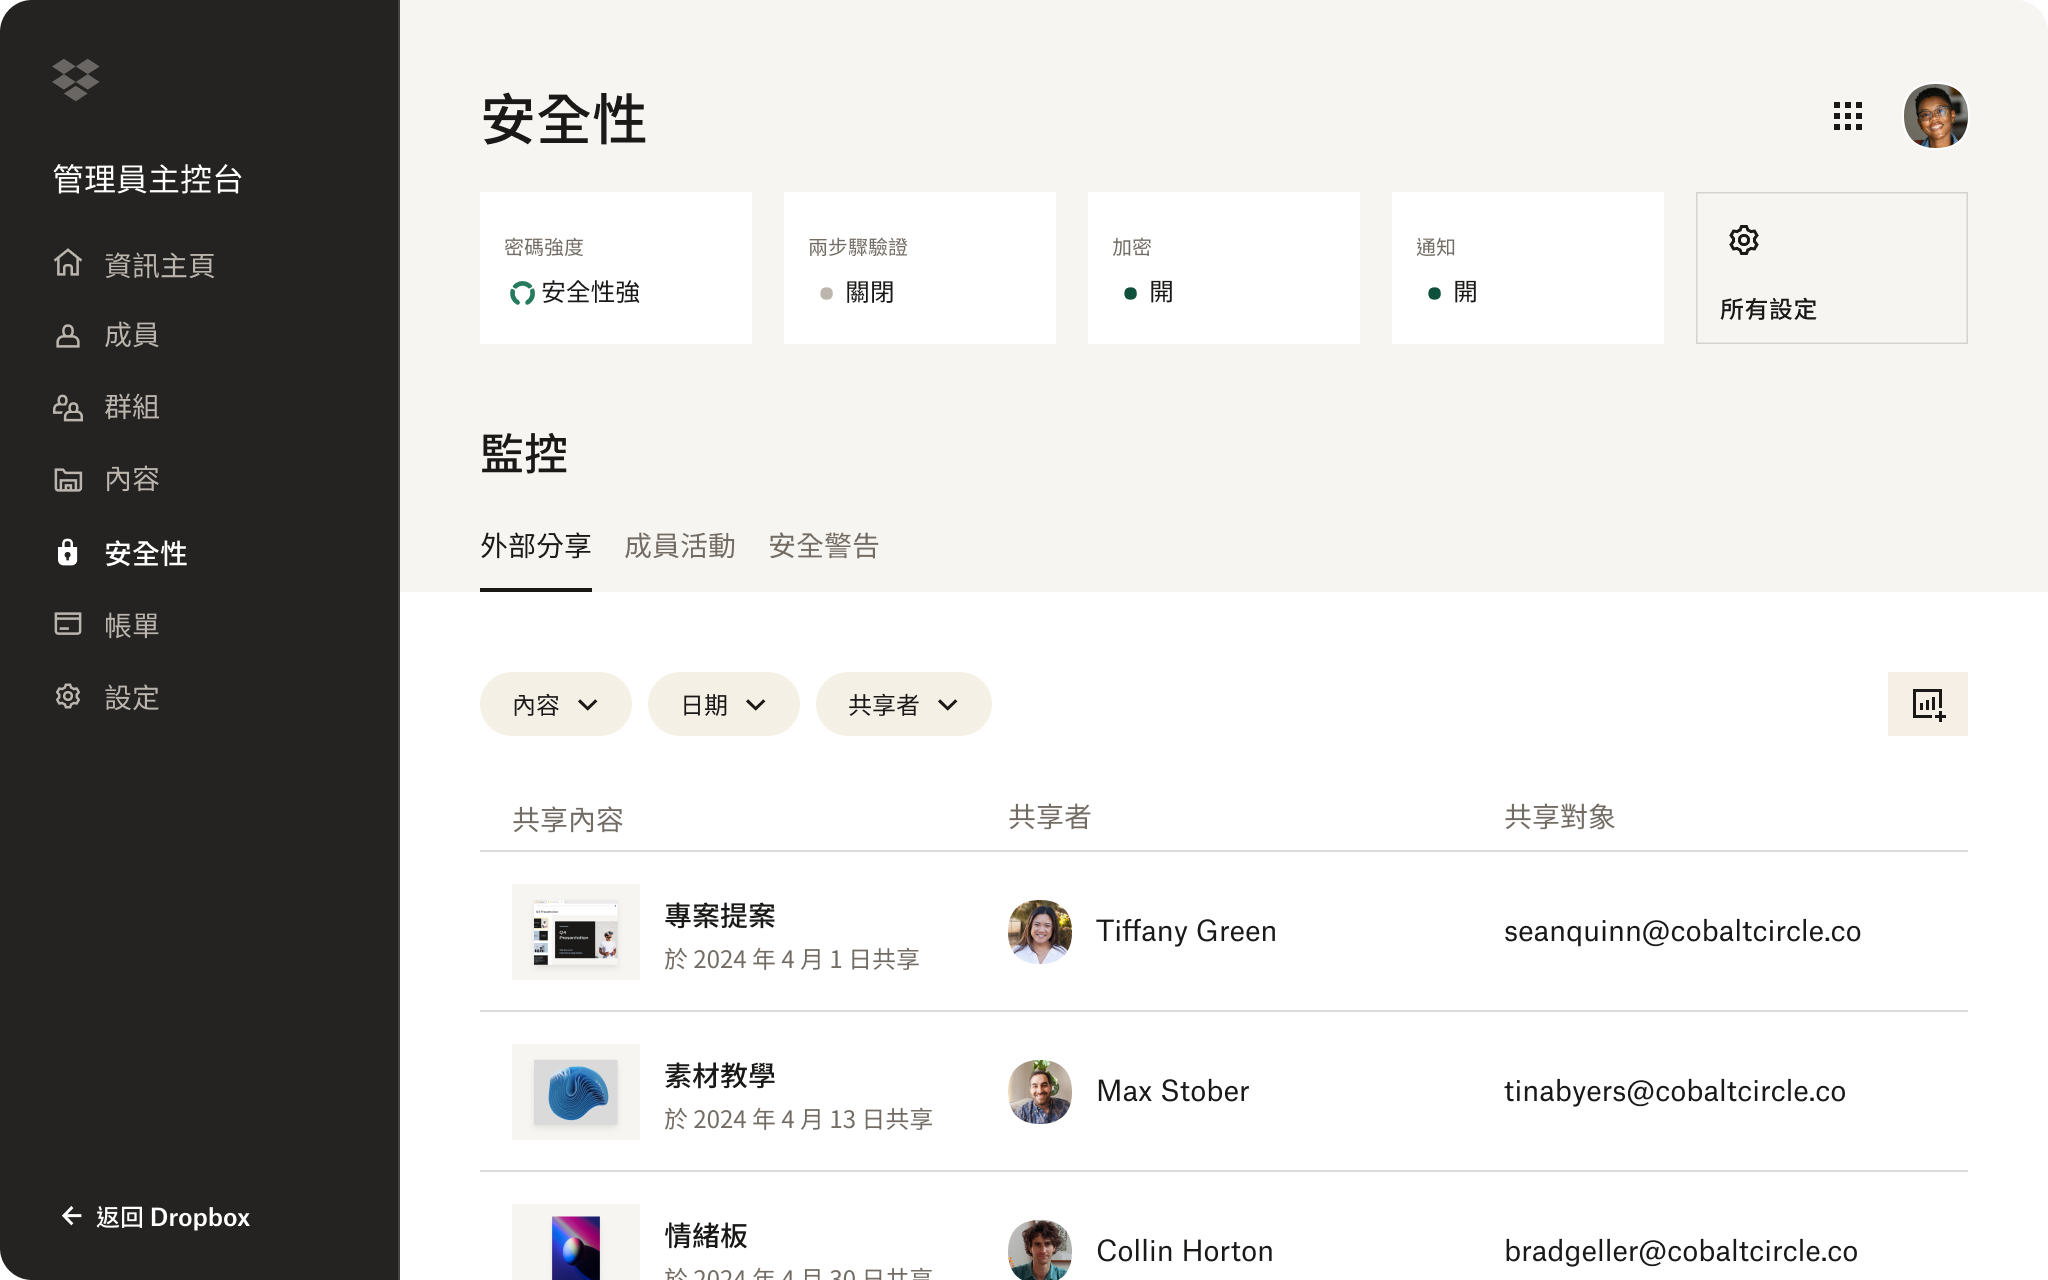Switch to the 成員活動 tab
The image size is (2048, 1280).
click(680, 546)
